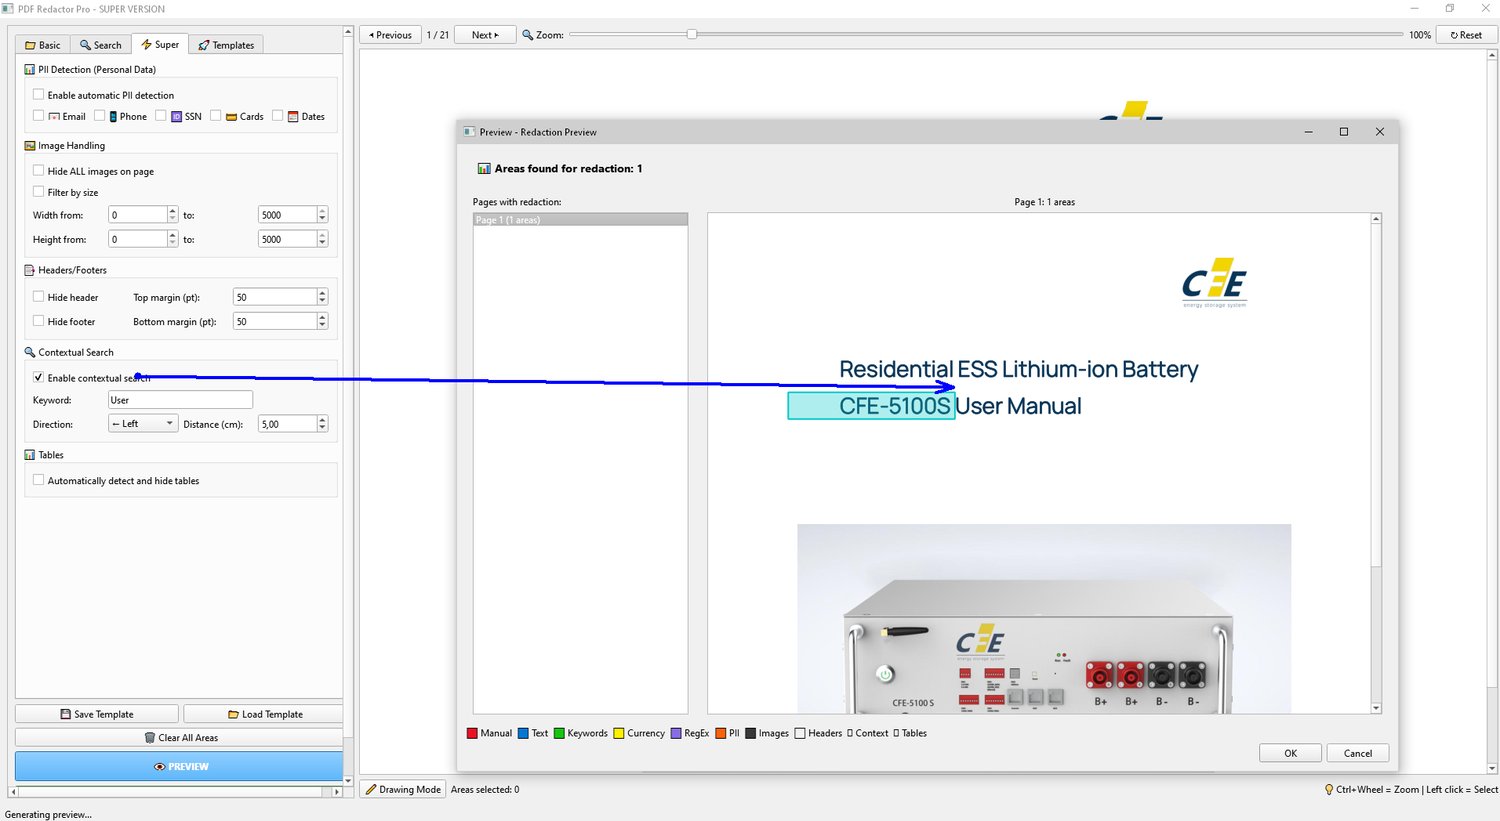The width and height of the screenshot is (1500, 821).
Task: Go to the Previous page
Action: click(x=390, y=35)
